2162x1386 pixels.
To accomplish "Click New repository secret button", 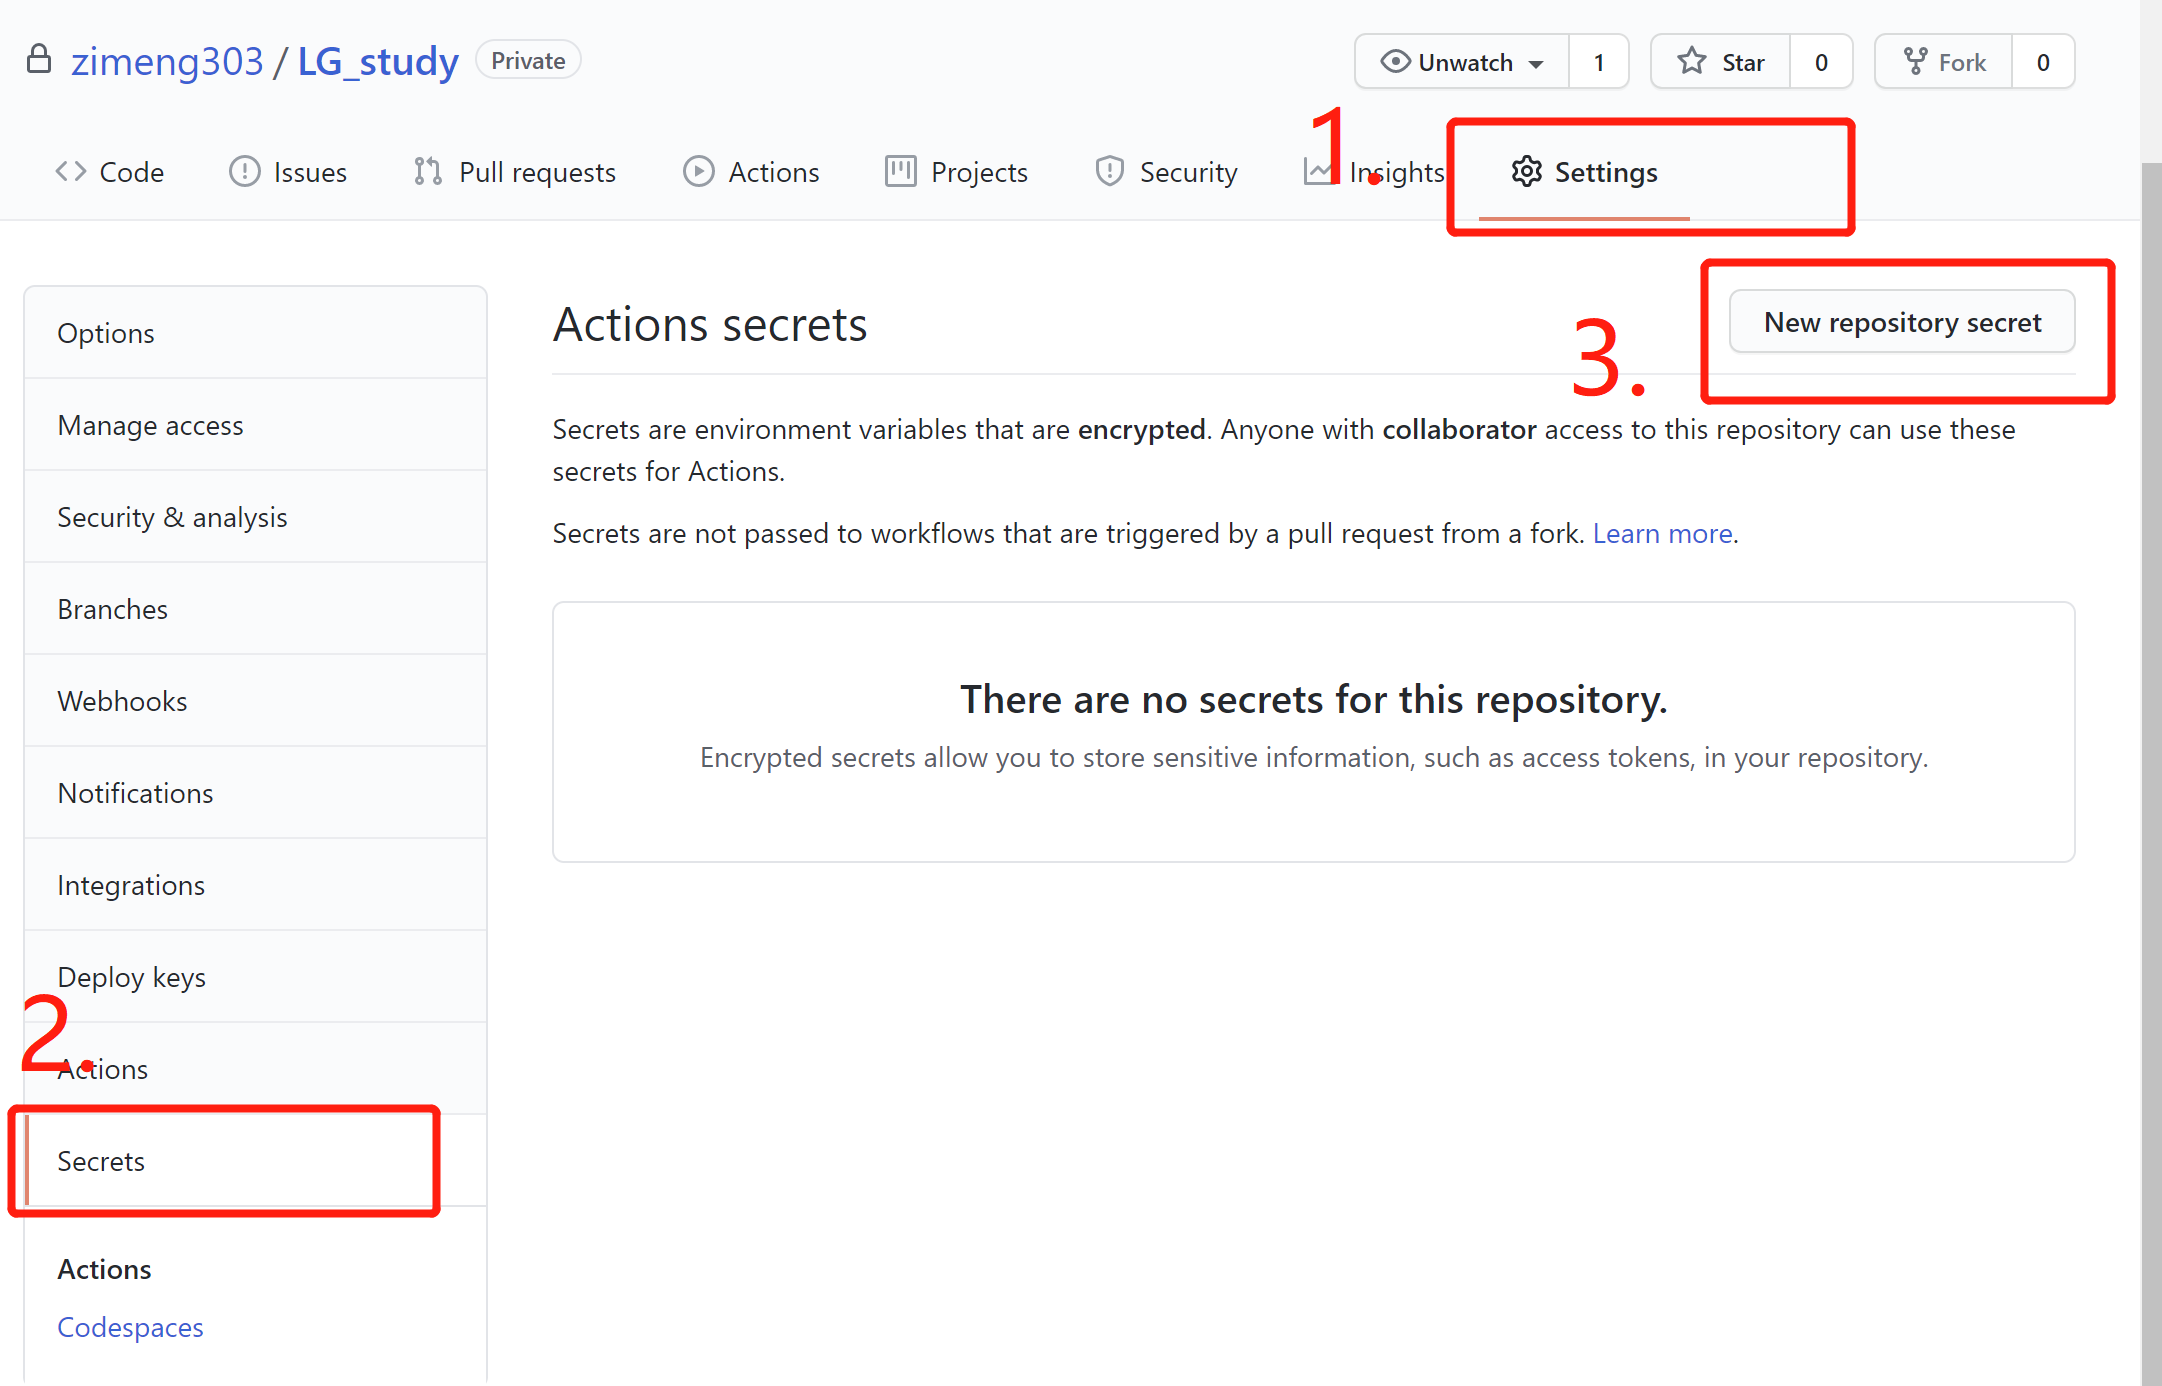I will pyautogui.click(x=1902, y=322).
